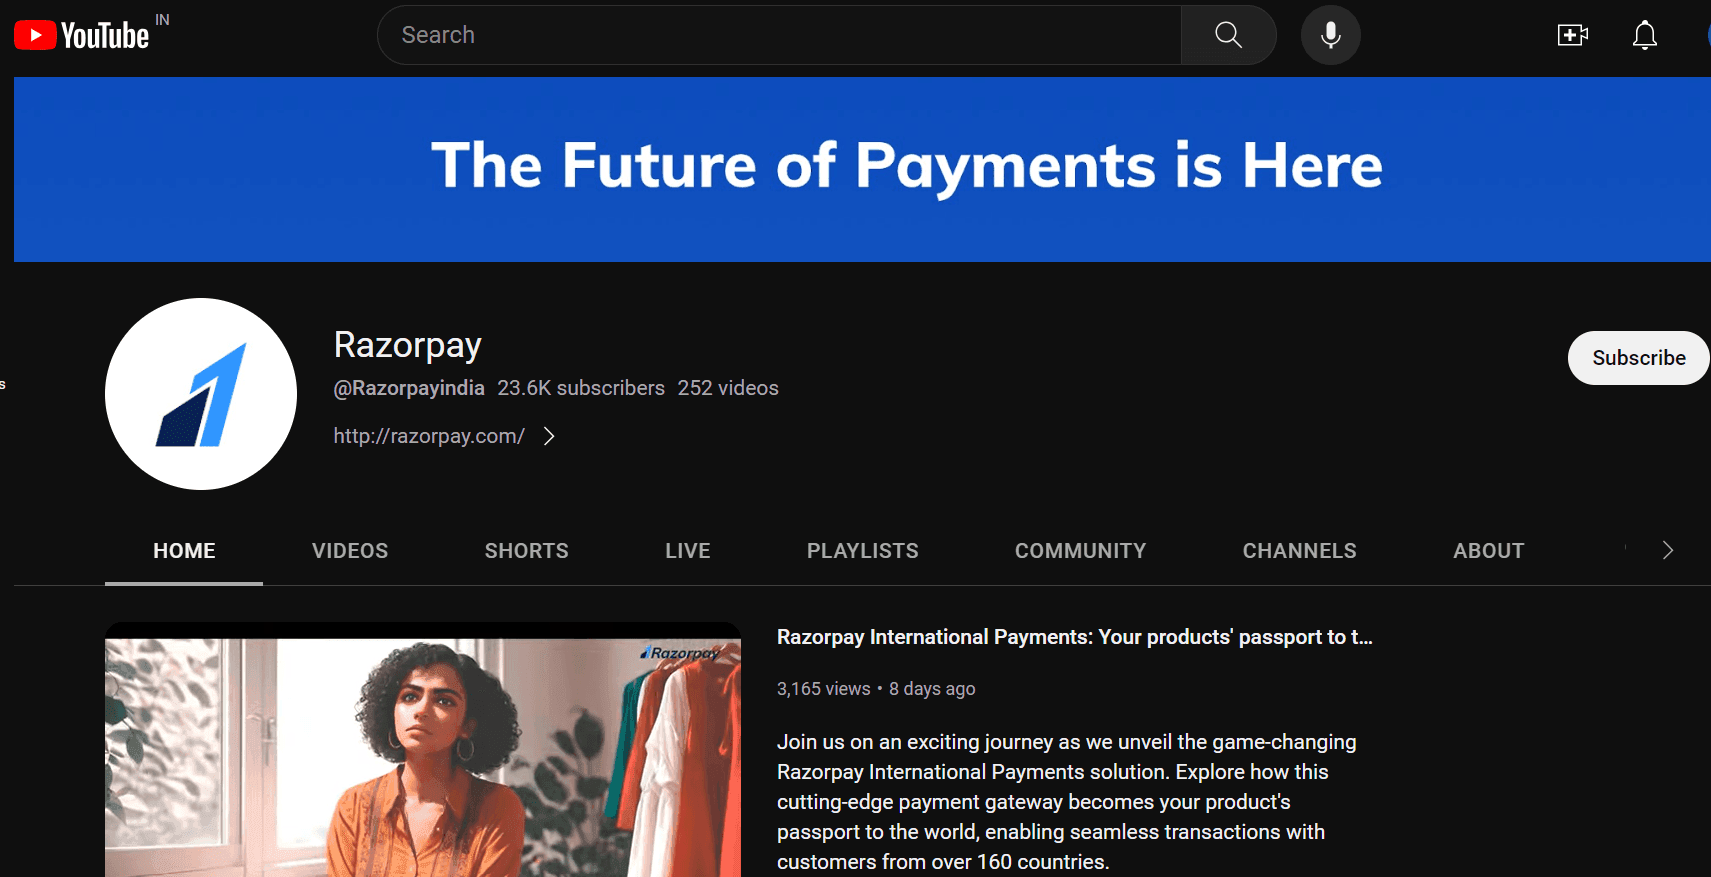Open the SHORTS tab
1711x877 pixels.
(526, 551)
